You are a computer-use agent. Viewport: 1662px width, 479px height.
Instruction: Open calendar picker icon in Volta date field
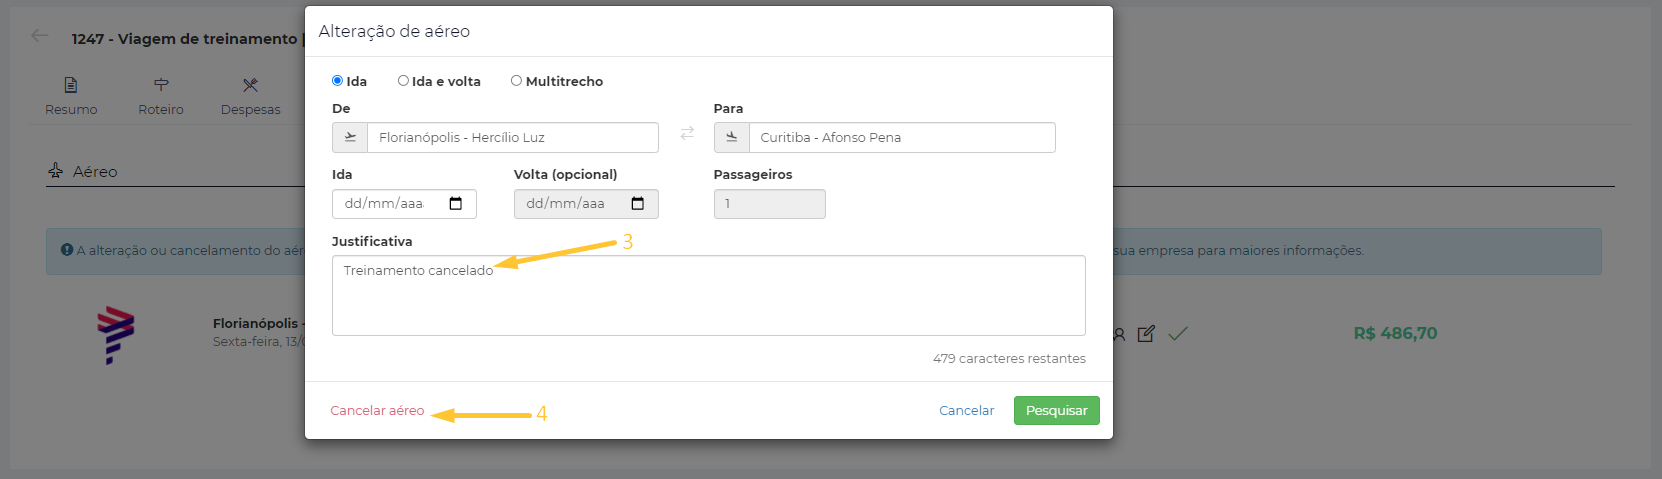coord(638,204)
